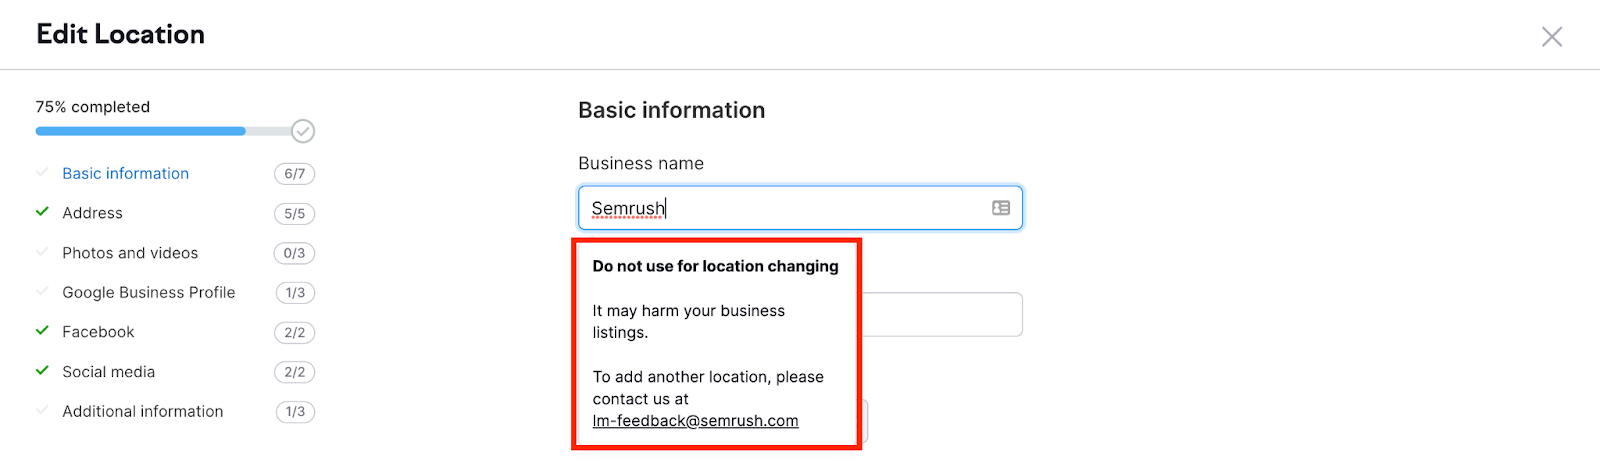Click the green checkmark beside Facebook
The image size is (1600, 463).
(42, 331)
